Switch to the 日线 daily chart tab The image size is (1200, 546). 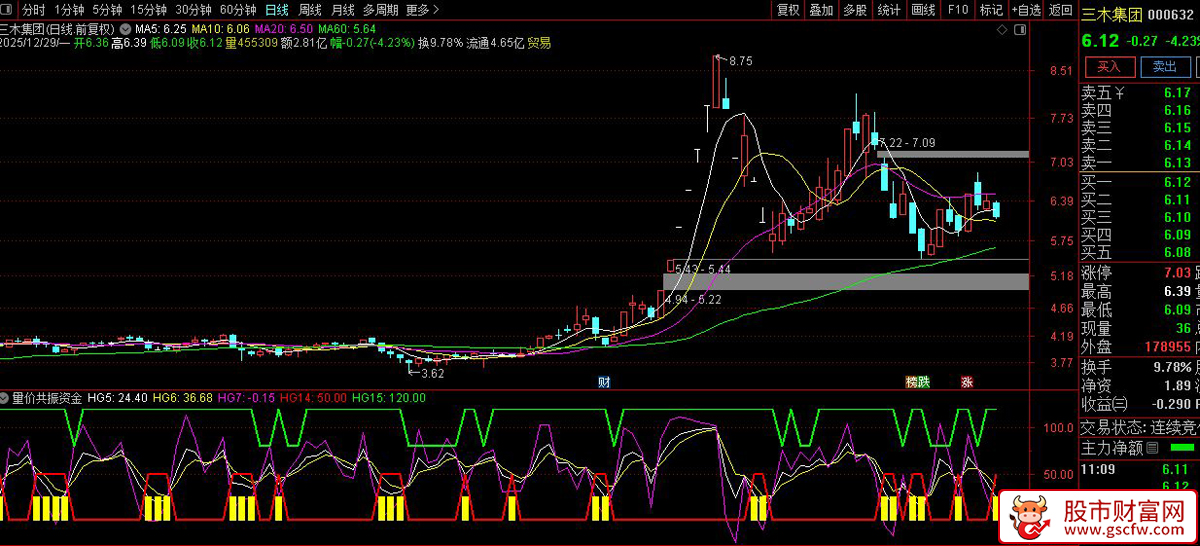[276, 10]
